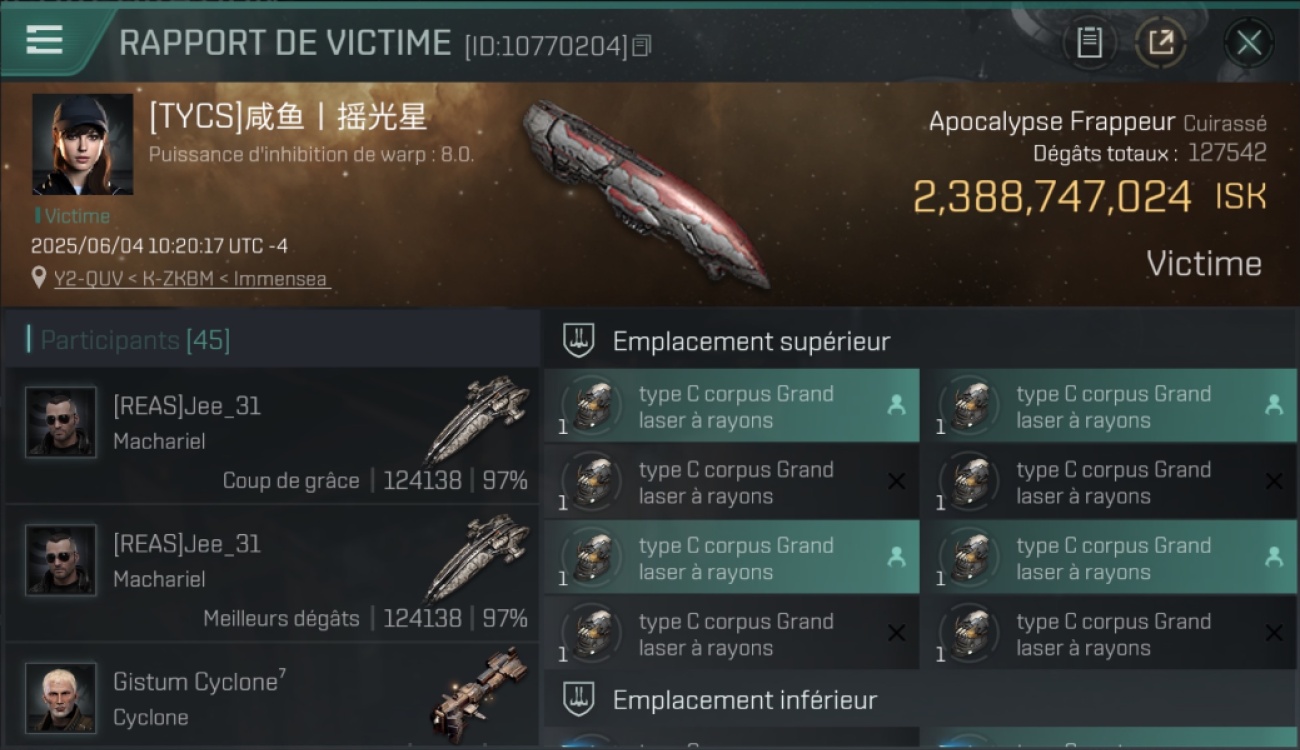Open Gistum Cyclone pilot portrait
Image resolution: width=1300 pixels, height=750 pixels.
point(61,698)
